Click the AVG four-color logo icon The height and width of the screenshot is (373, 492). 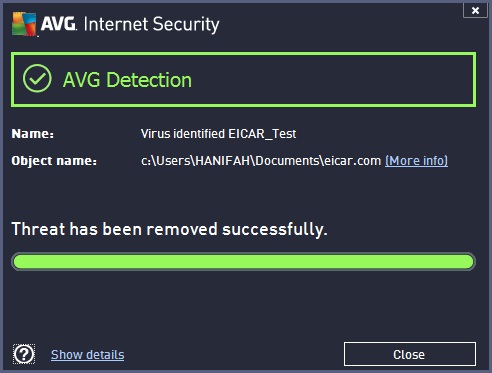pos(24,24)
